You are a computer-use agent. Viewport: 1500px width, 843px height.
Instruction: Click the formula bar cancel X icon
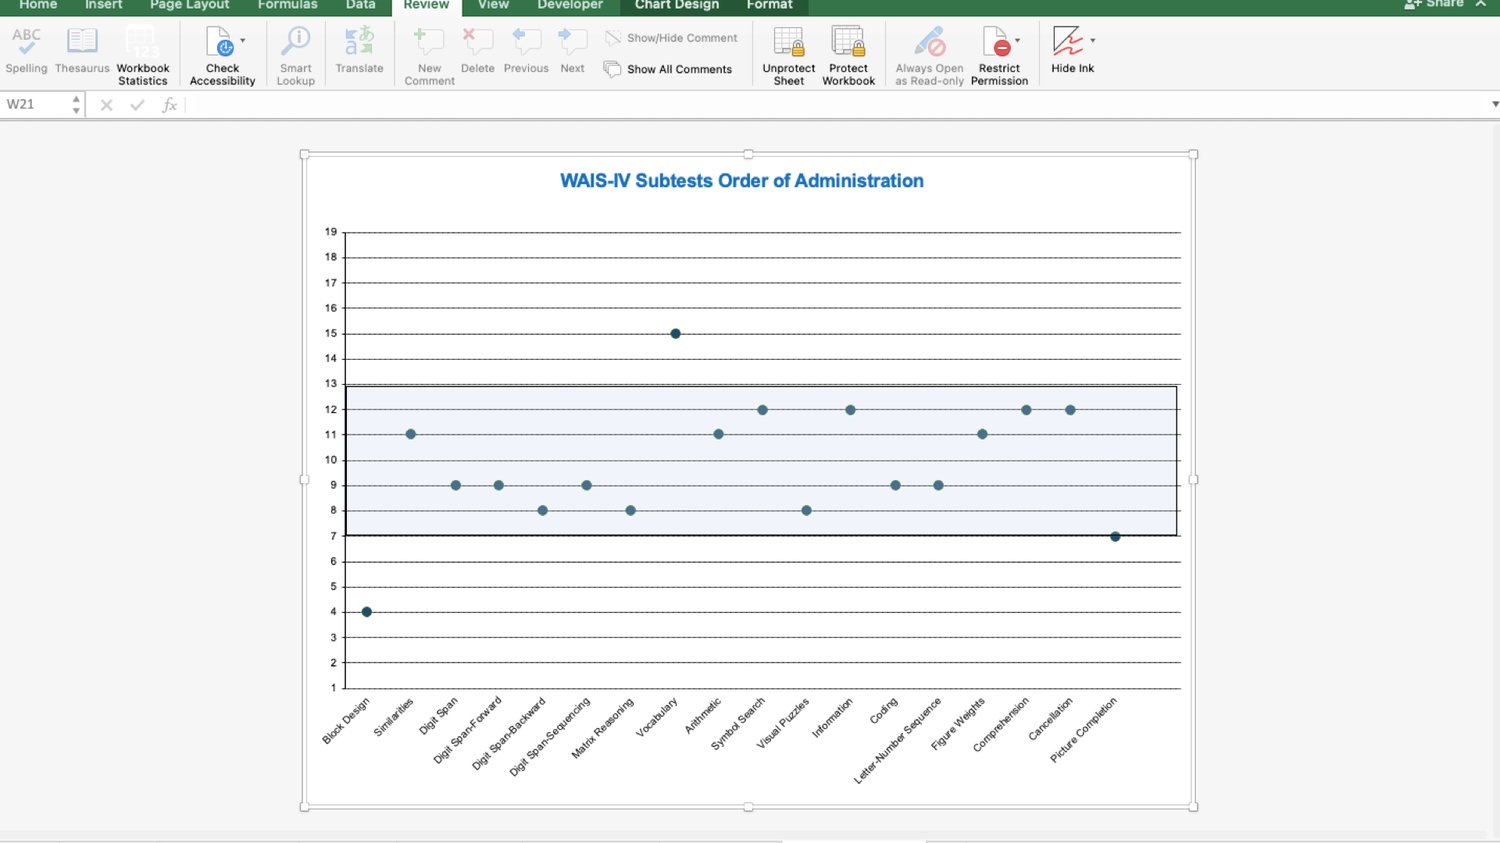pyautogui.click(x=106, y=104)
